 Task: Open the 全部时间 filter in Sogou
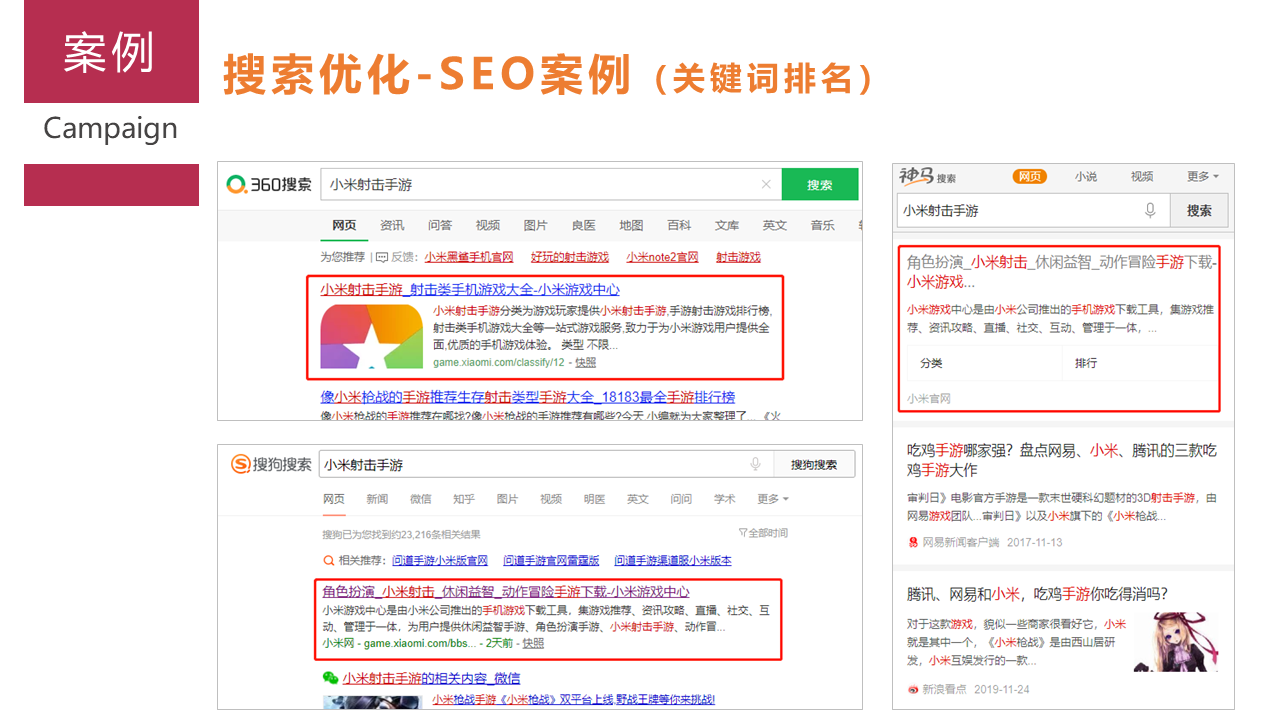coord(763,533)
